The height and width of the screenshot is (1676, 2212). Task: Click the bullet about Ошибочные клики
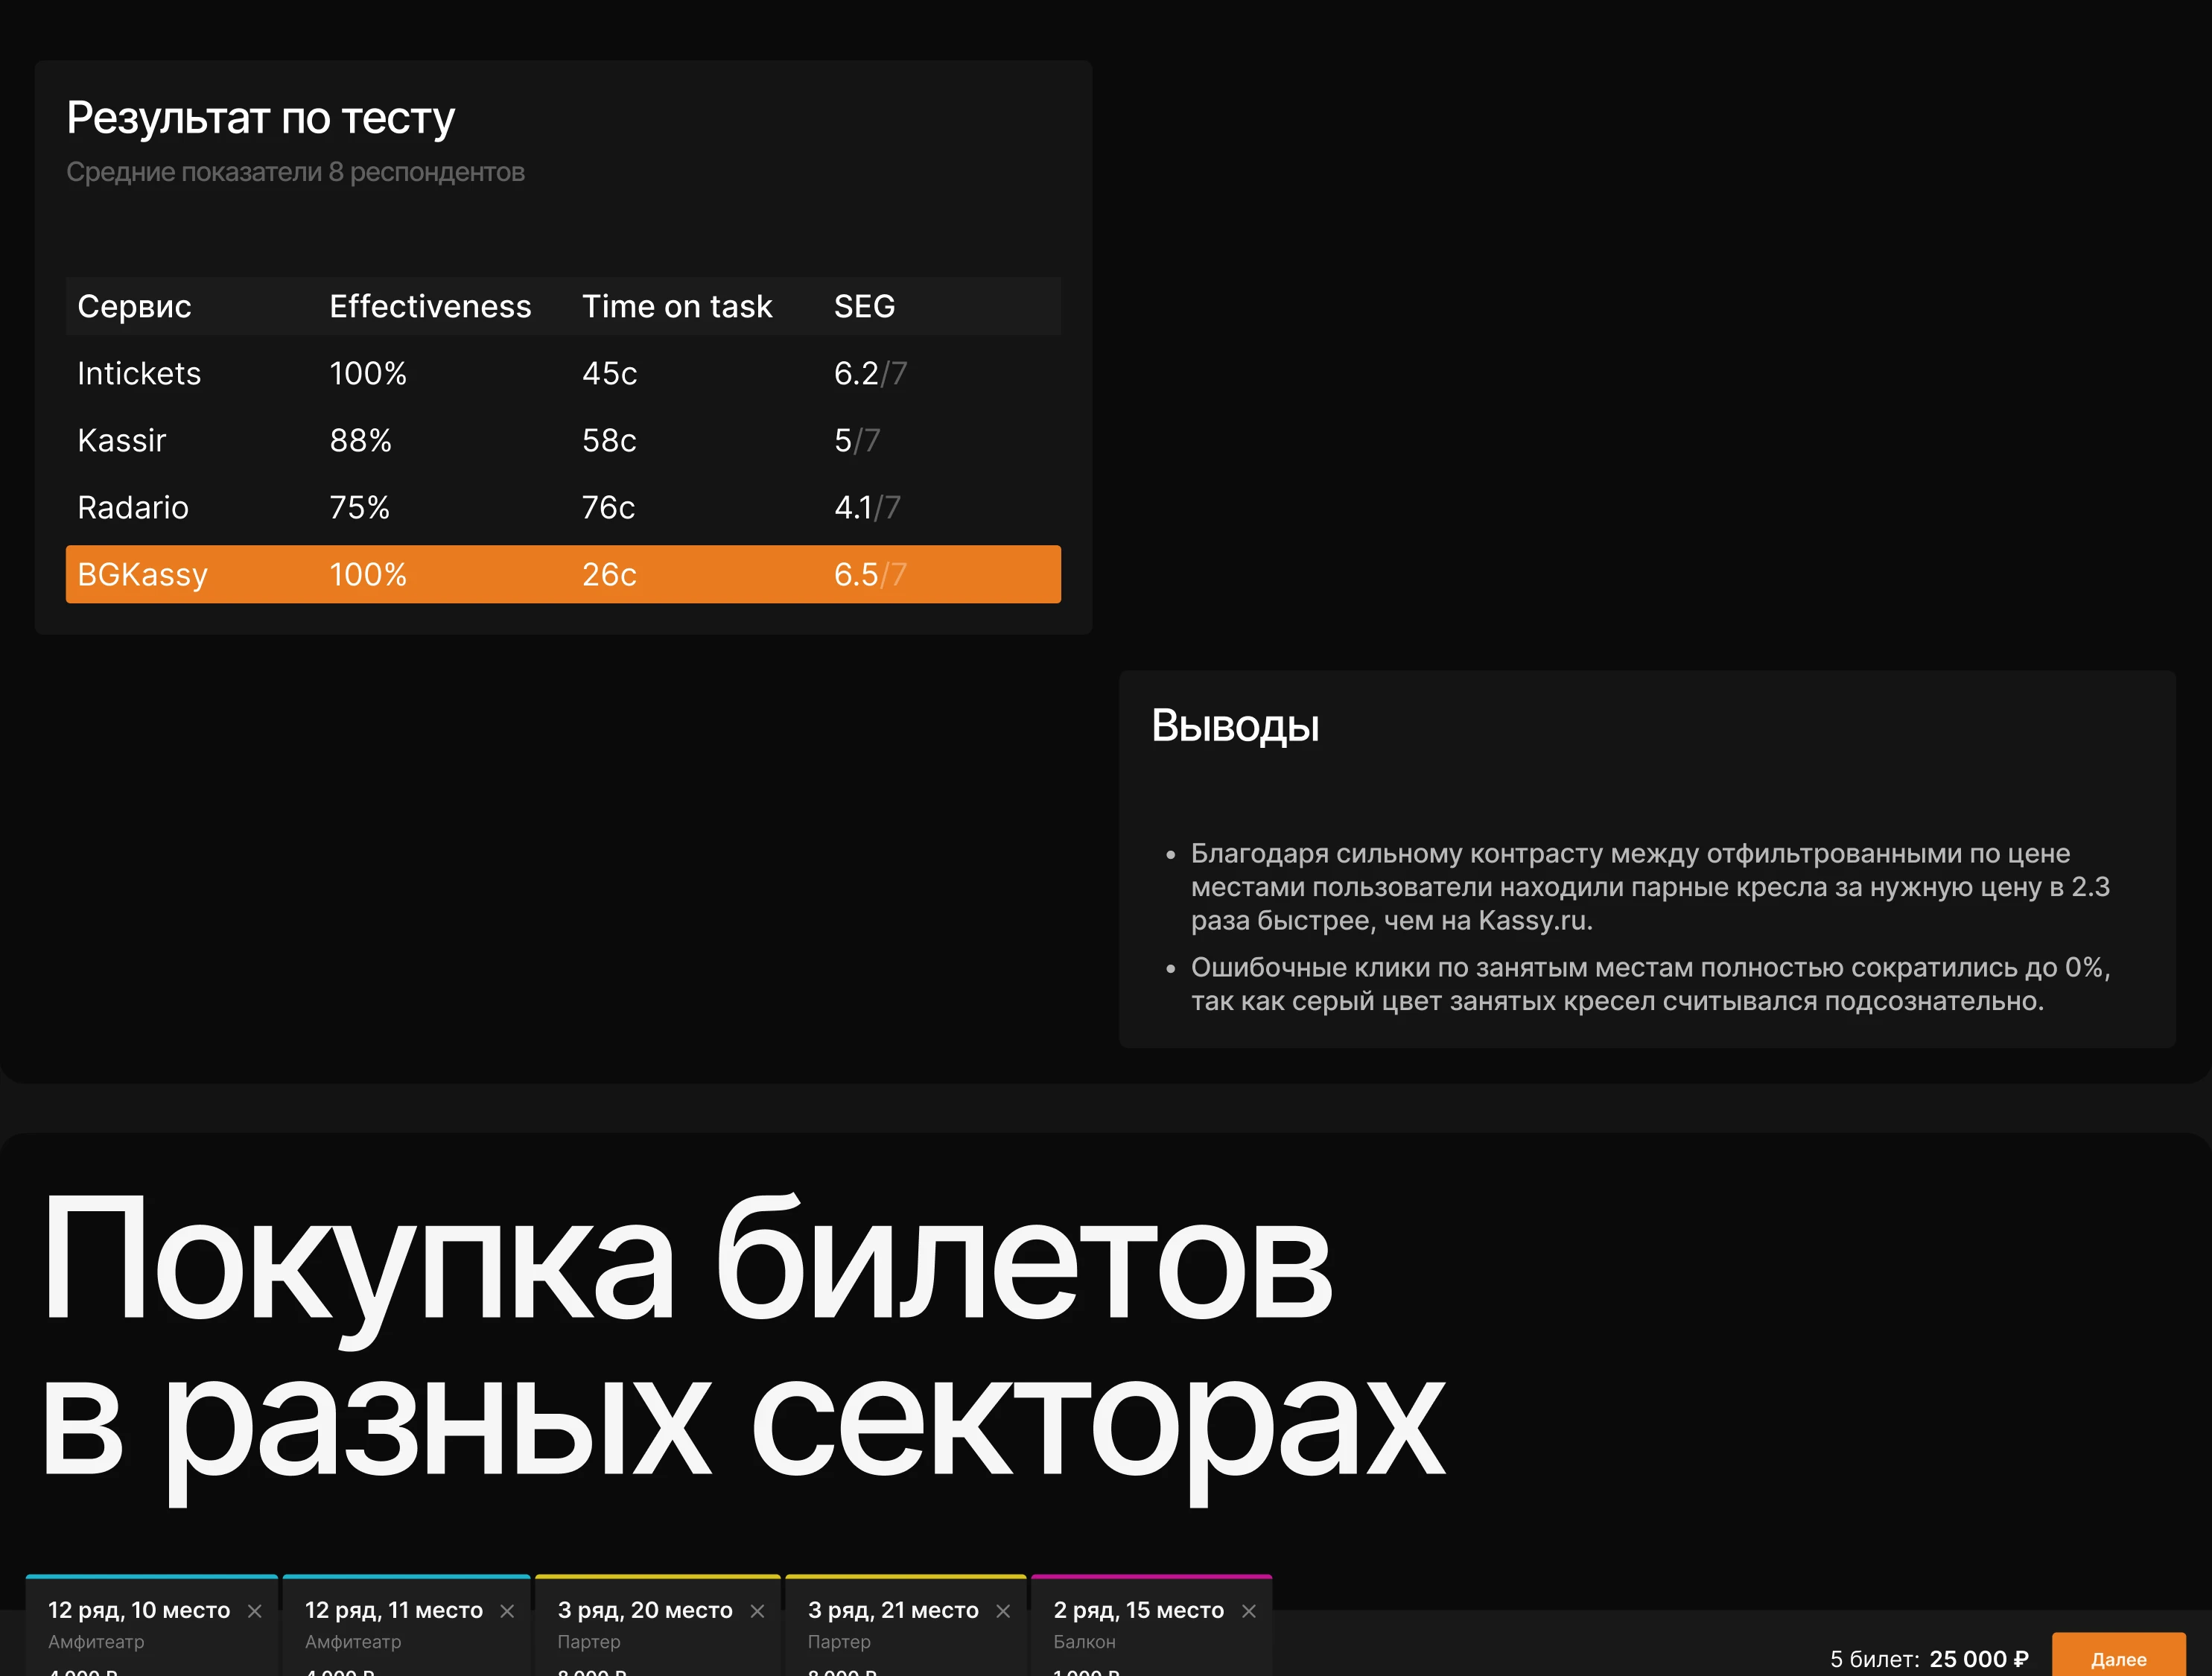point(1650,984)
